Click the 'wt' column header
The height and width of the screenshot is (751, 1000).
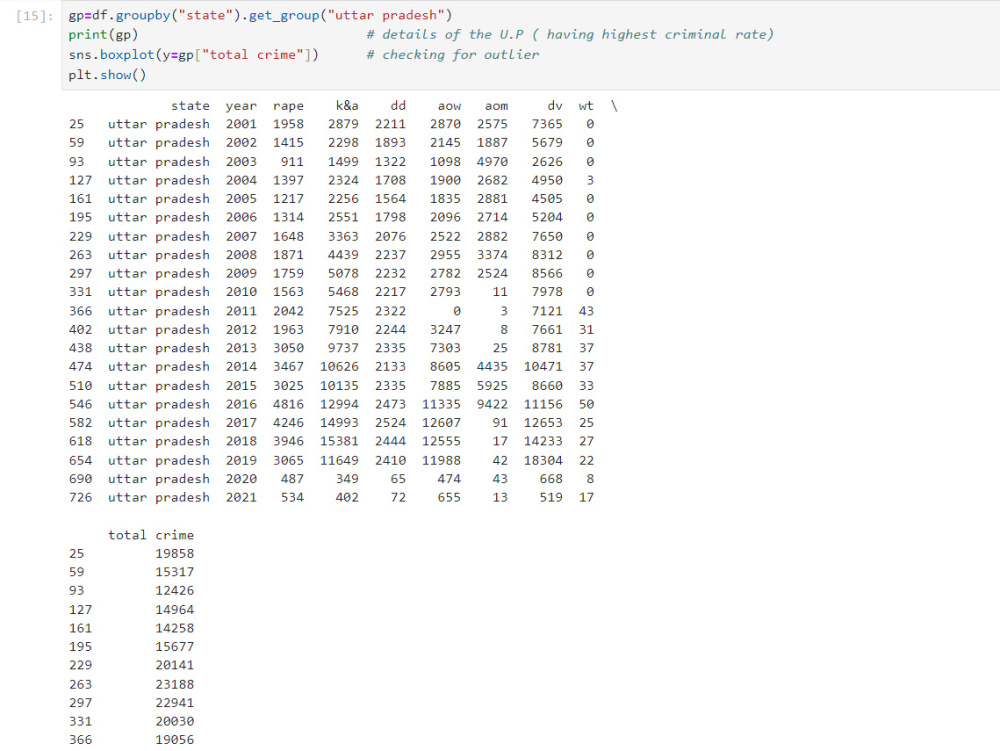tap(586, 106)
